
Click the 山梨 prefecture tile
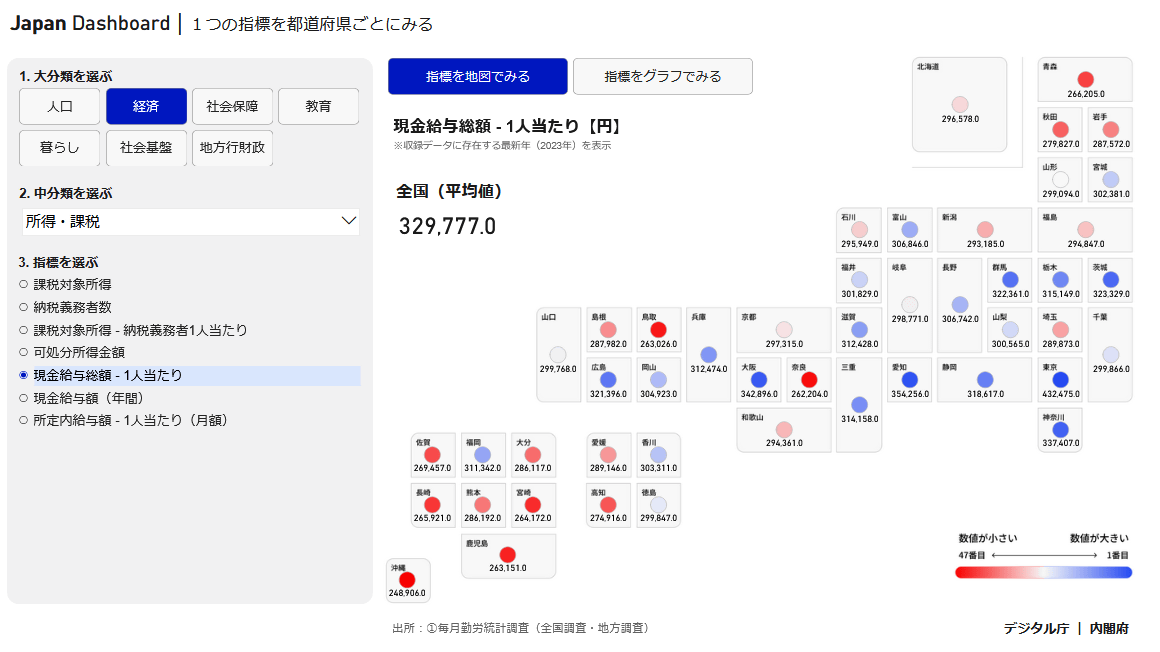tap(1010, 330)
